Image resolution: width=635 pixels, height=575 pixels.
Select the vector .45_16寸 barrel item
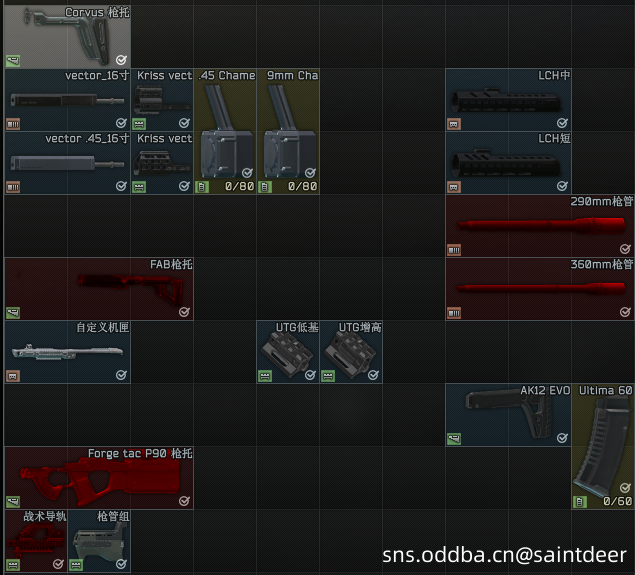[68, 163]
